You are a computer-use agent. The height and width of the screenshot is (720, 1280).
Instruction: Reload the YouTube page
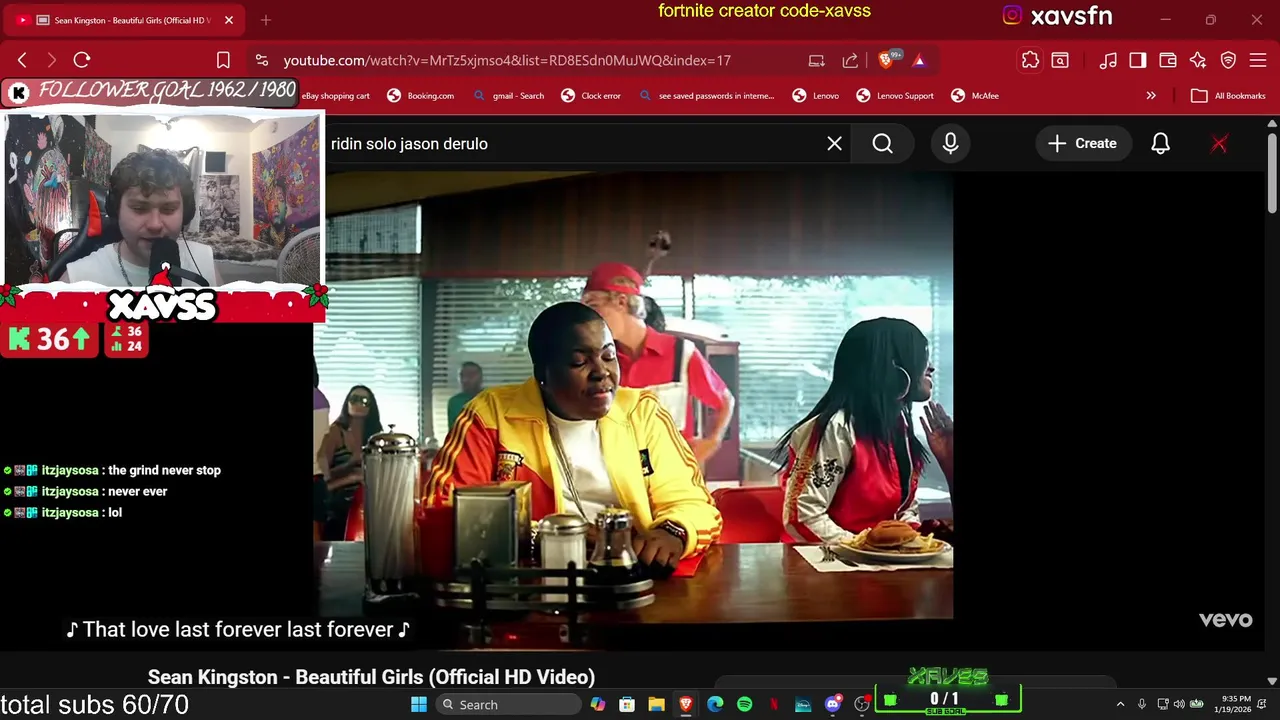pos(82,60)
